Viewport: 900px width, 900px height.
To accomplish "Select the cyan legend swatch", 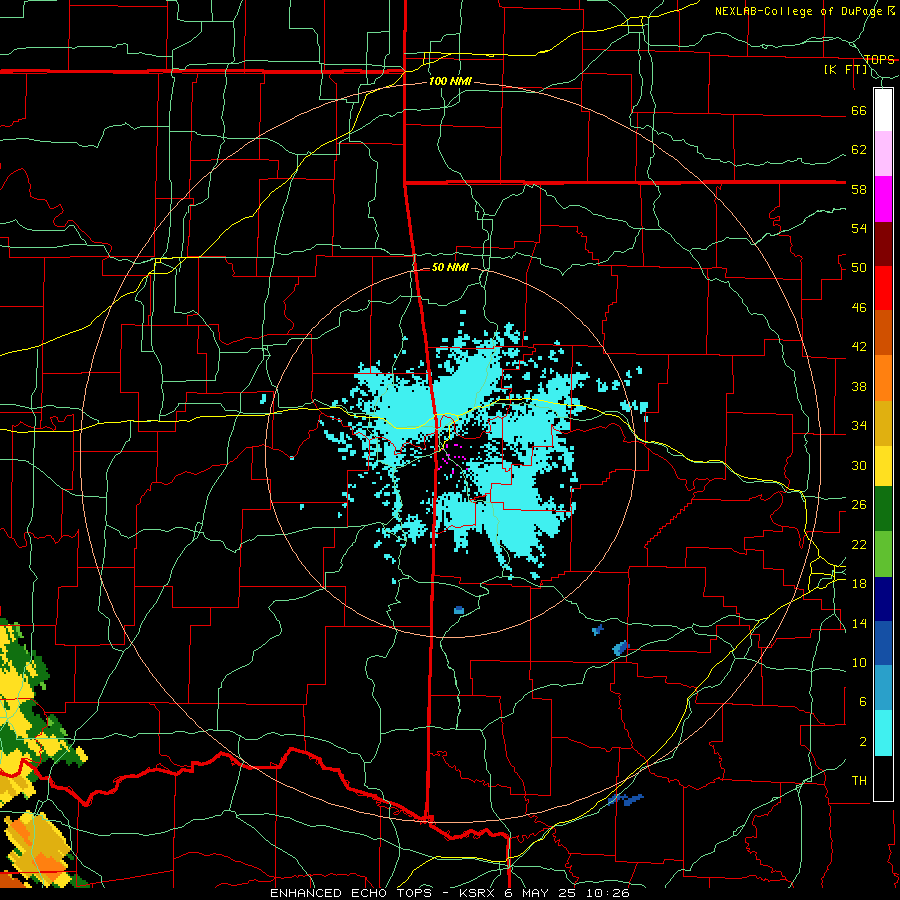I will [883, 733].
